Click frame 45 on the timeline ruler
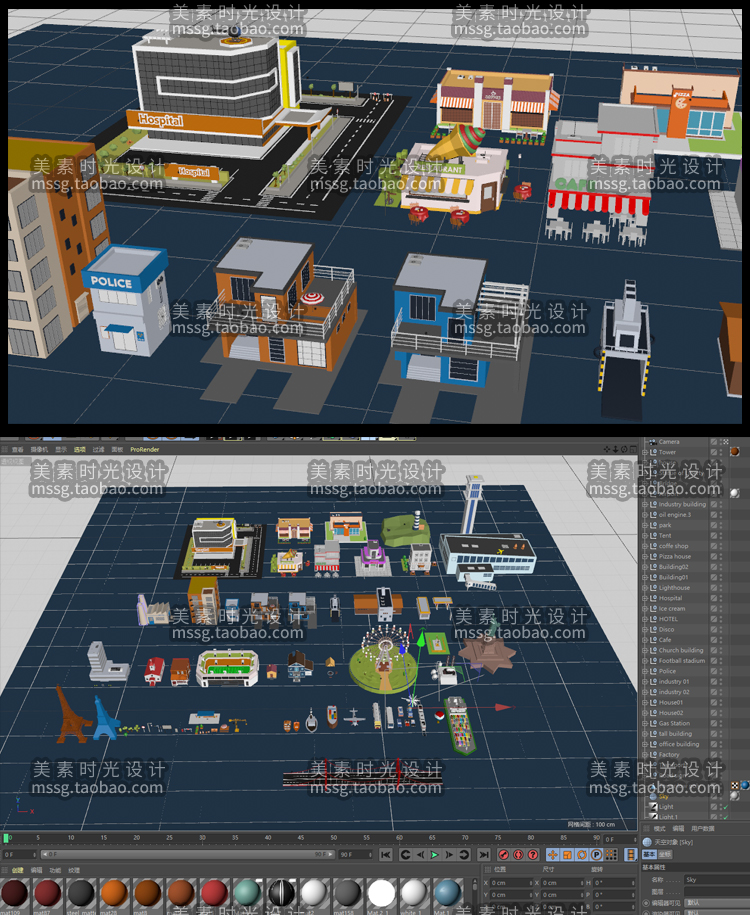The height and width of the screenshot is (915, 750). (x=301, y=837)
